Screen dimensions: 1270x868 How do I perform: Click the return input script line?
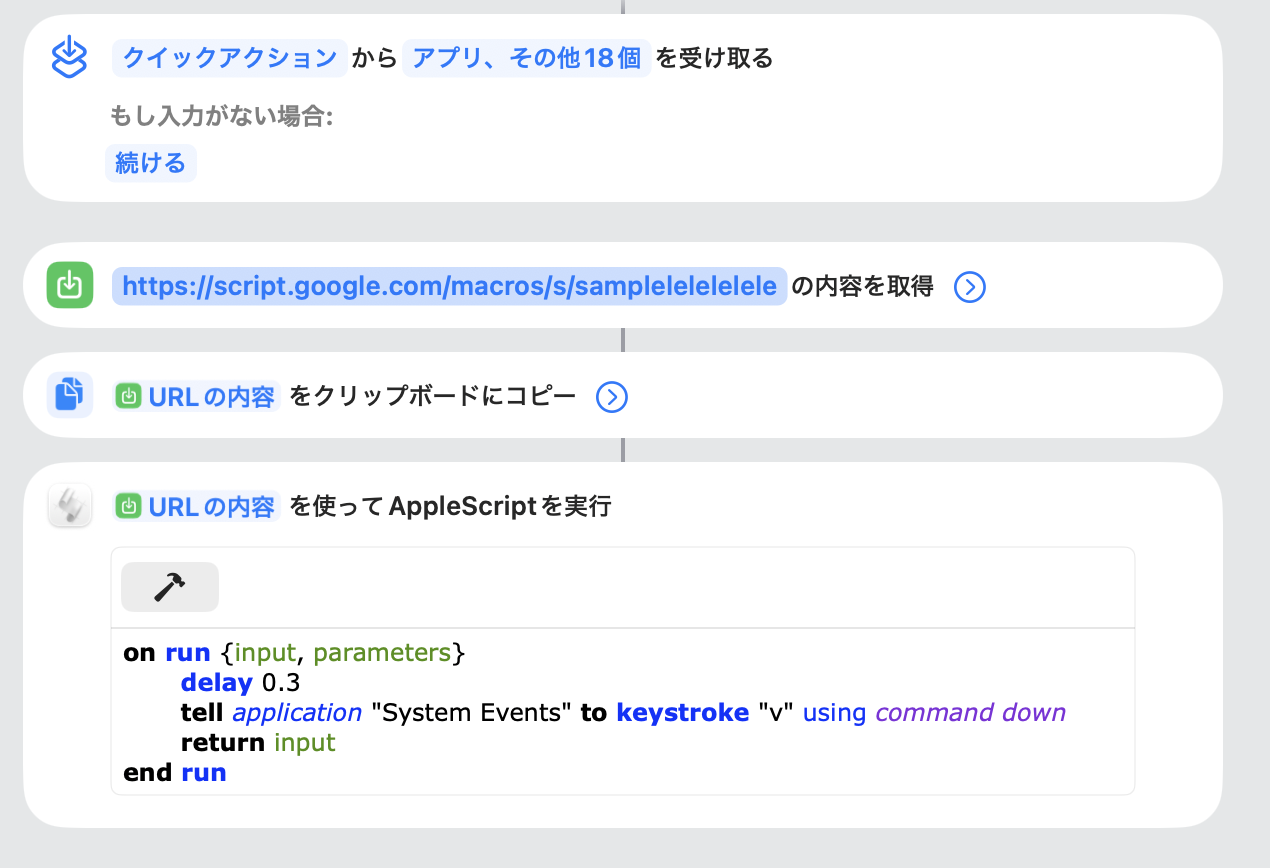click(x=258, y=743)
